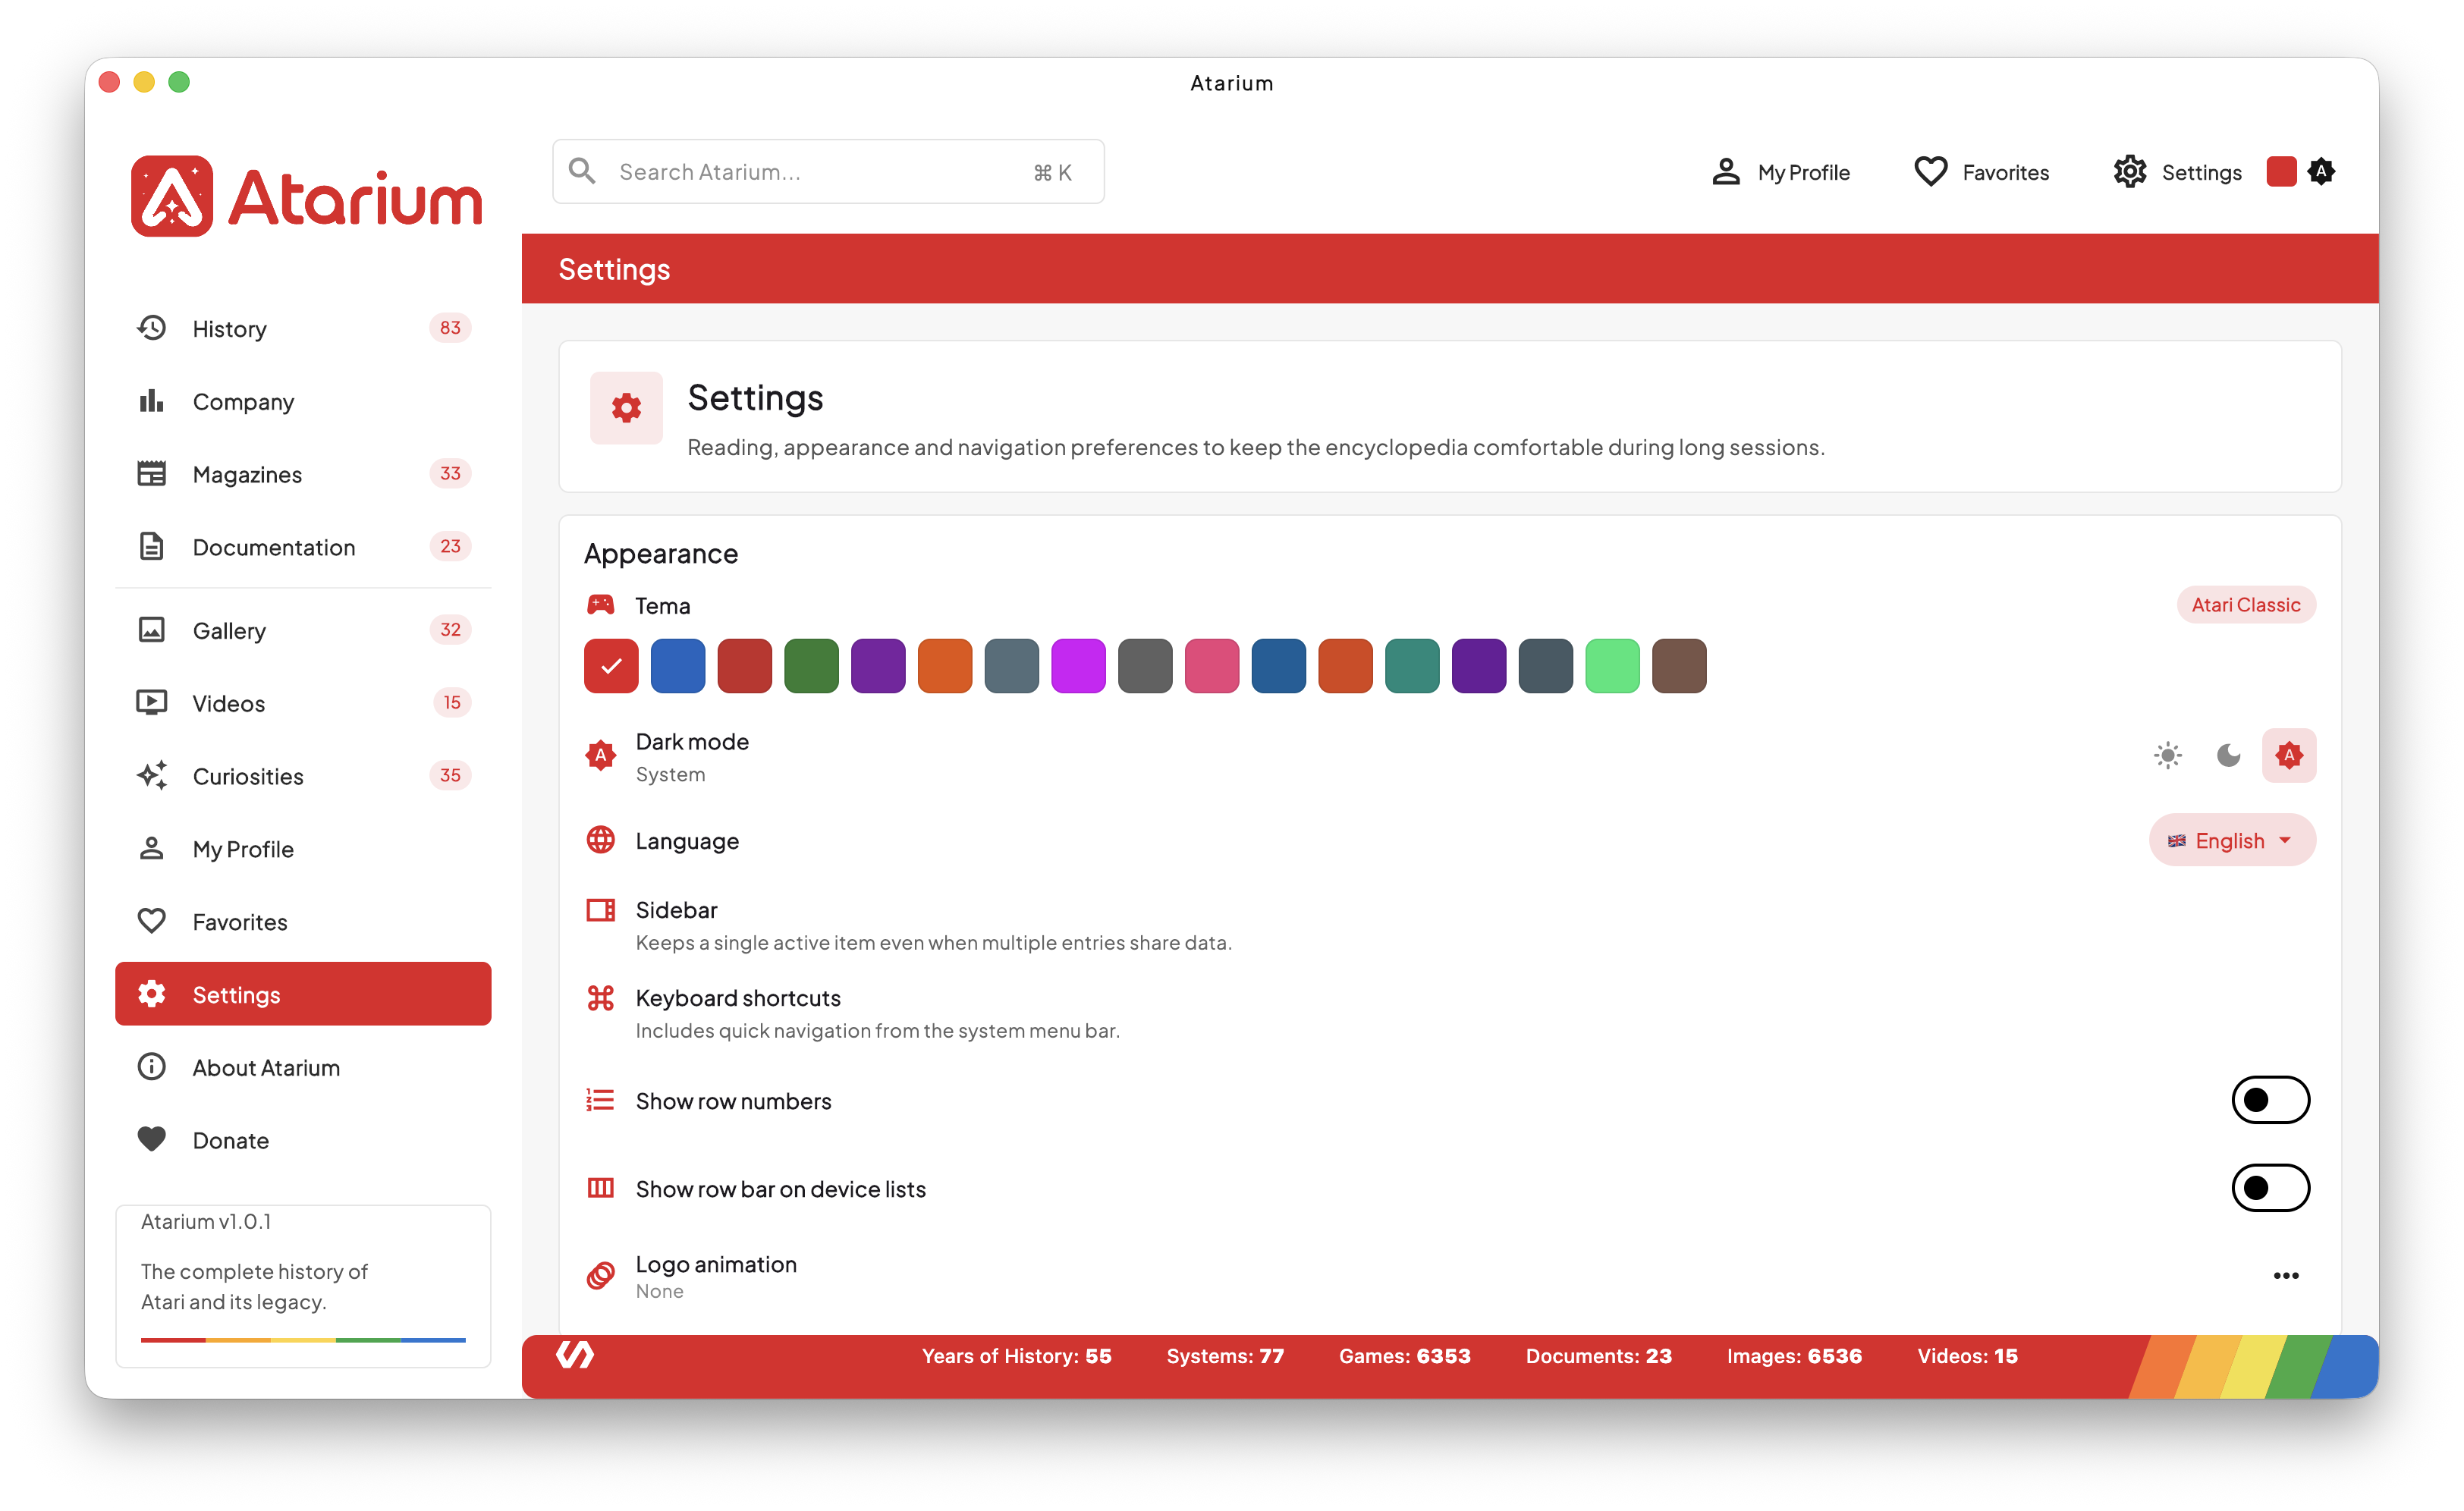Click the Images: 6536 footer stat
The width and height of the screenshot is (2464, 1511).
(1793, 1356)
